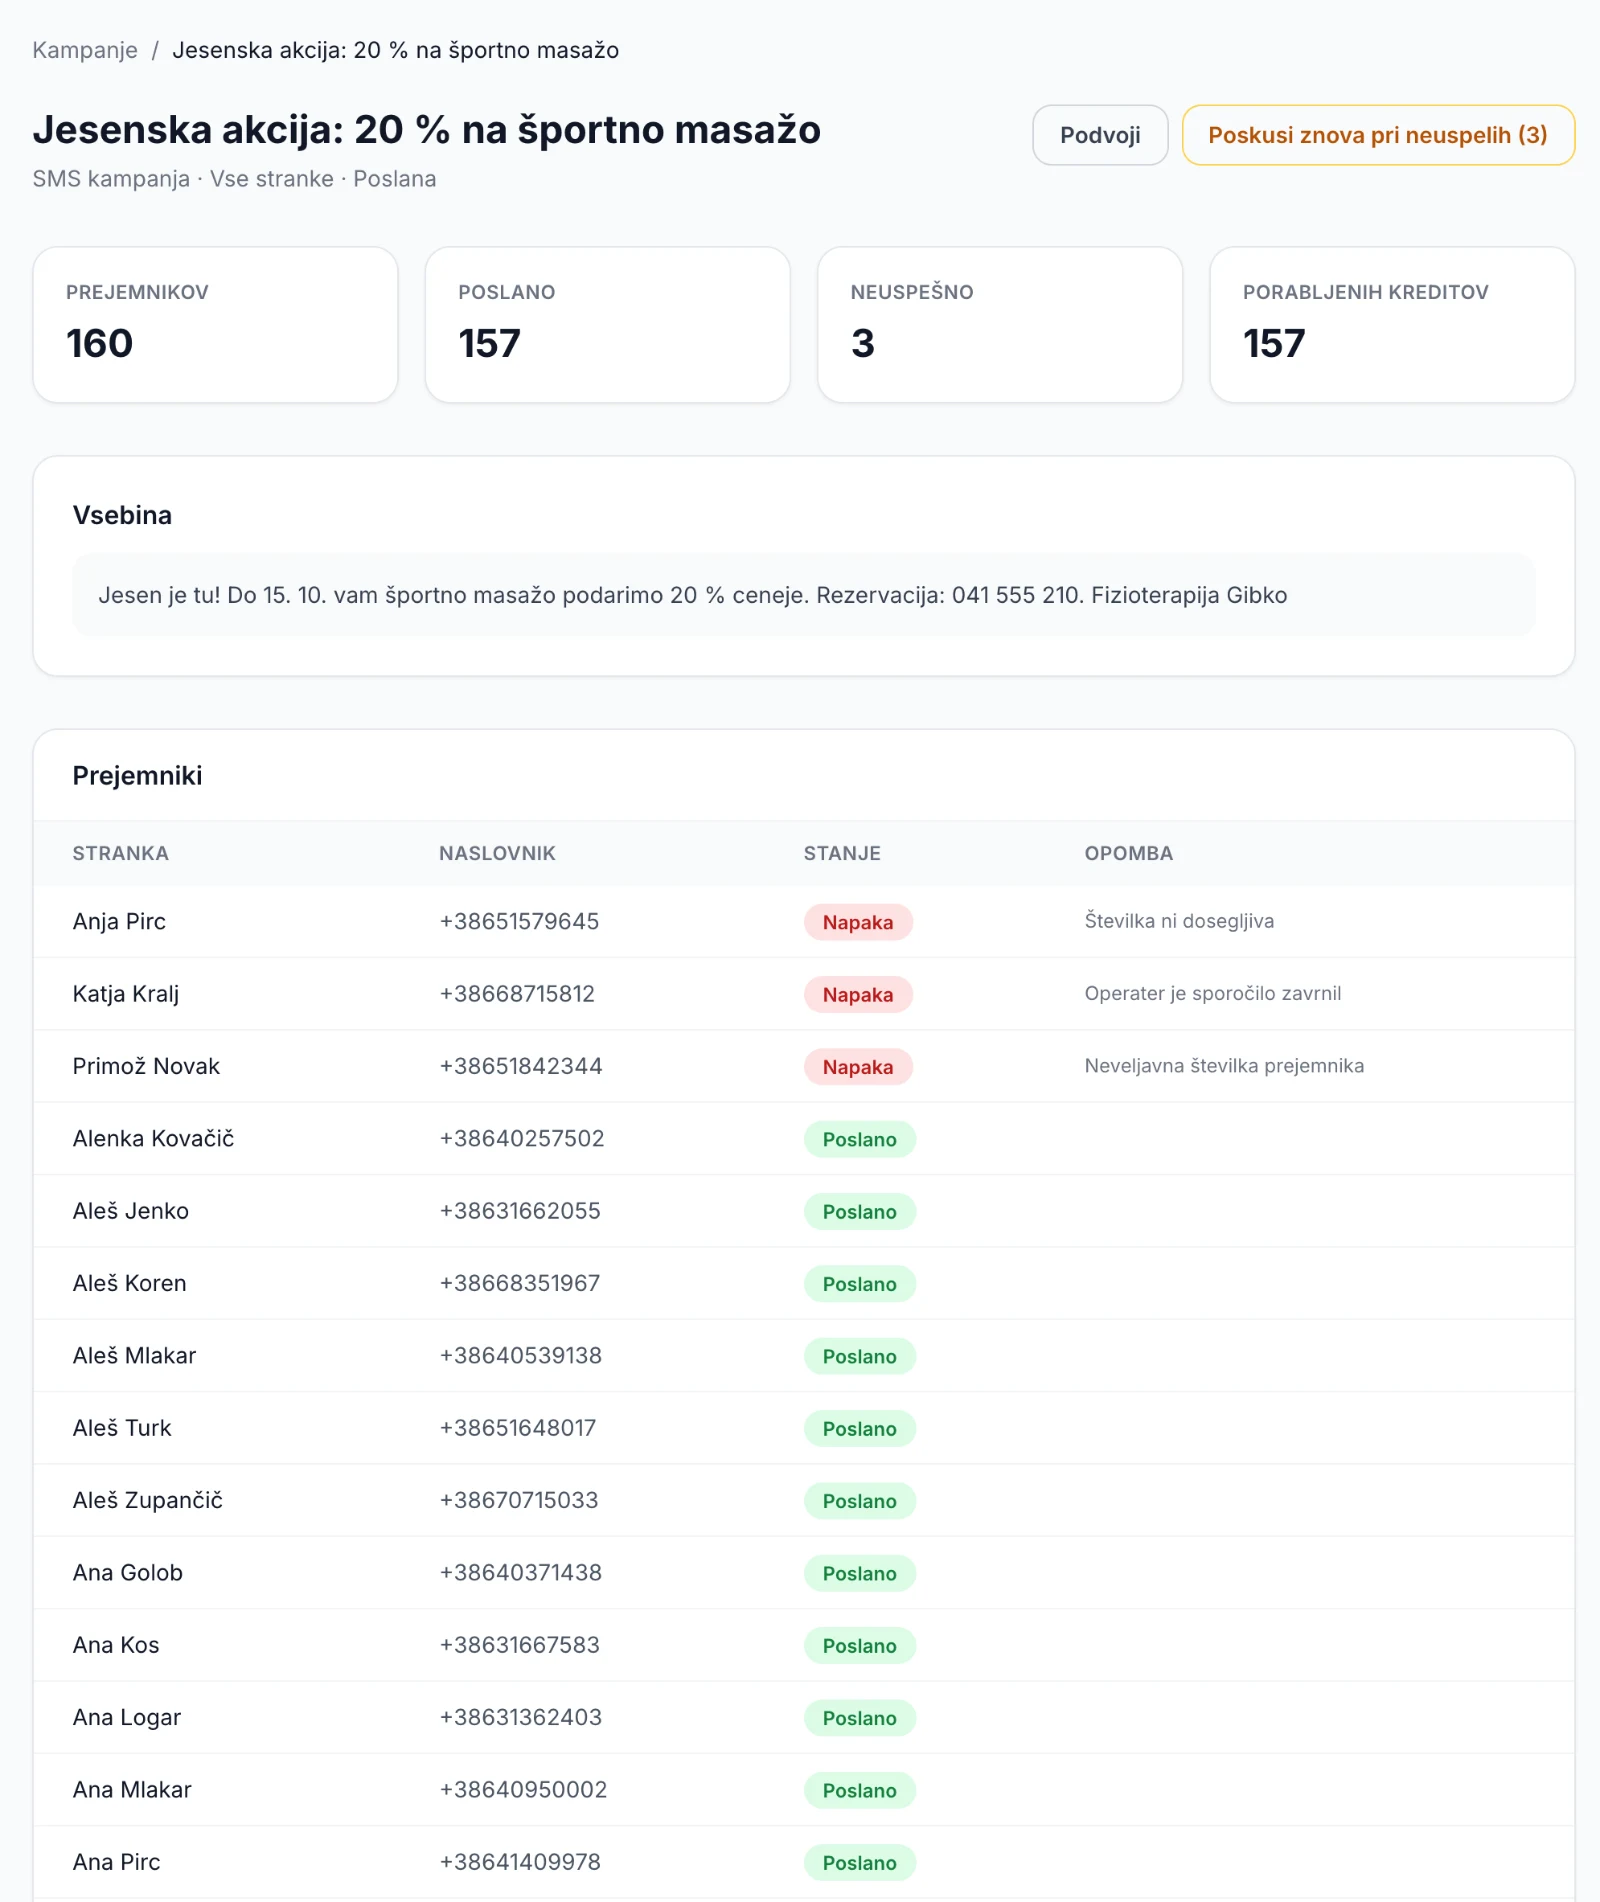Select recipient Ana Golob
Viewport: 1600px width, 1902px height.
(128, 1572)
